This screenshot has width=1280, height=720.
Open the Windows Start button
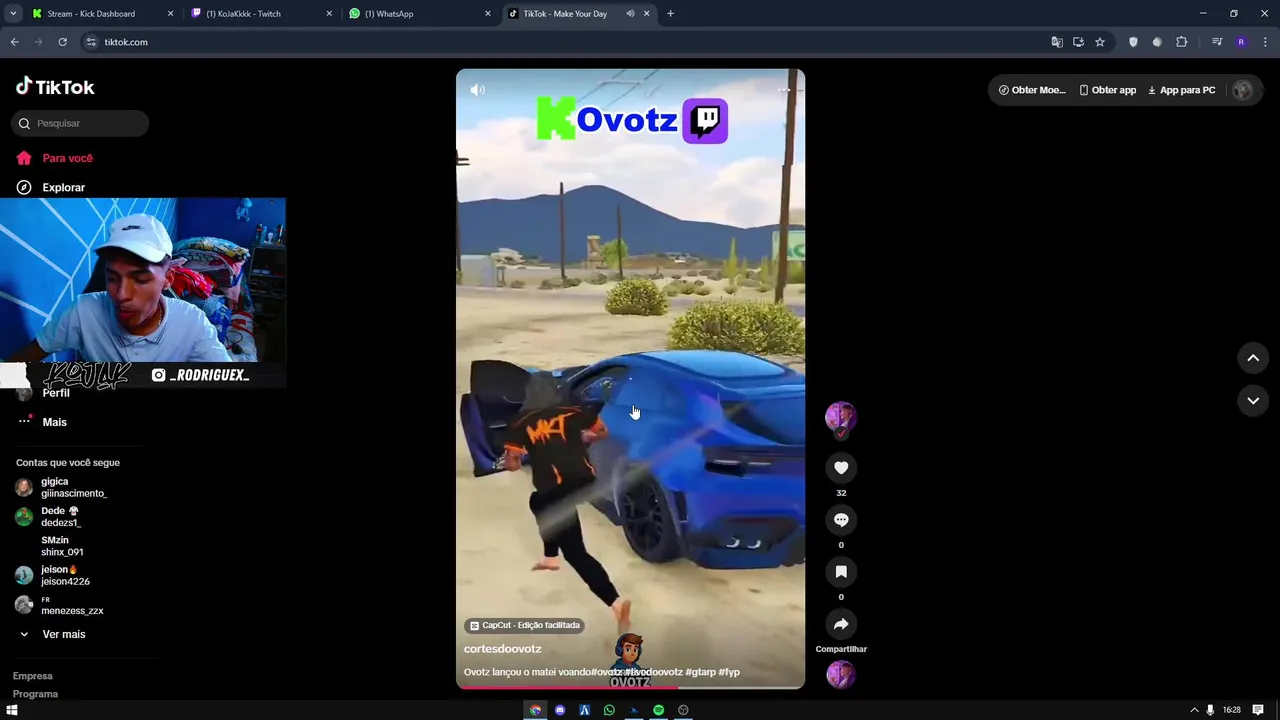[x=12, y=710]
